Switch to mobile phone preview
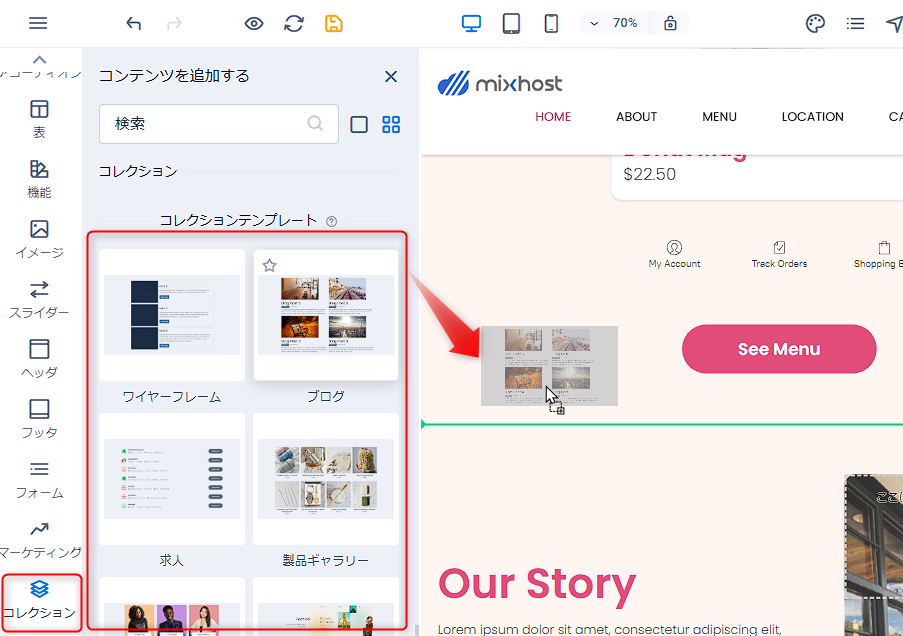This screenshot has height=636, width=903. [551, 23]
